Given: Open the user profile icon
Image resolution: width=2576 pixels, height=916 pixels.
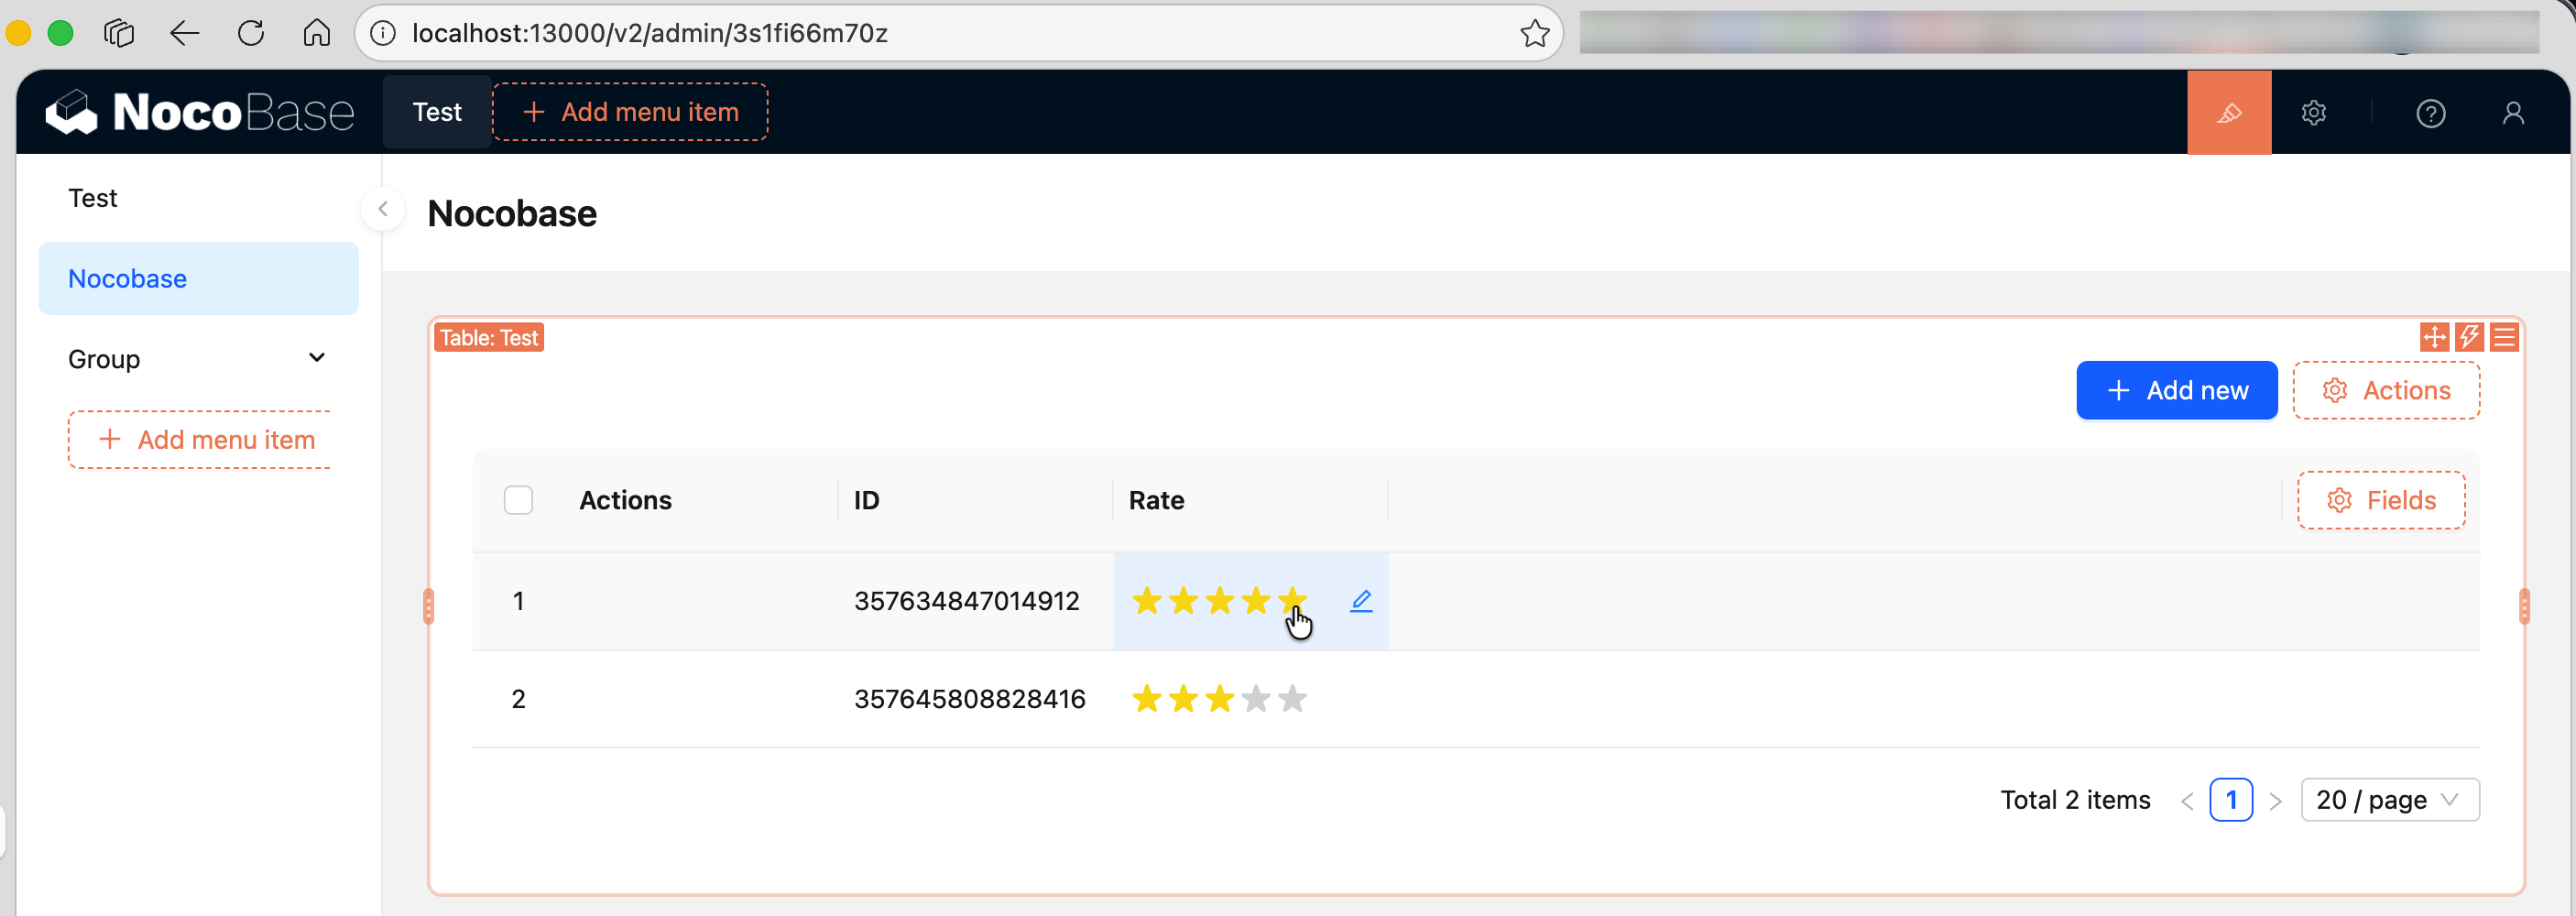Looking at the screenshot, I should pos(2513,112).
